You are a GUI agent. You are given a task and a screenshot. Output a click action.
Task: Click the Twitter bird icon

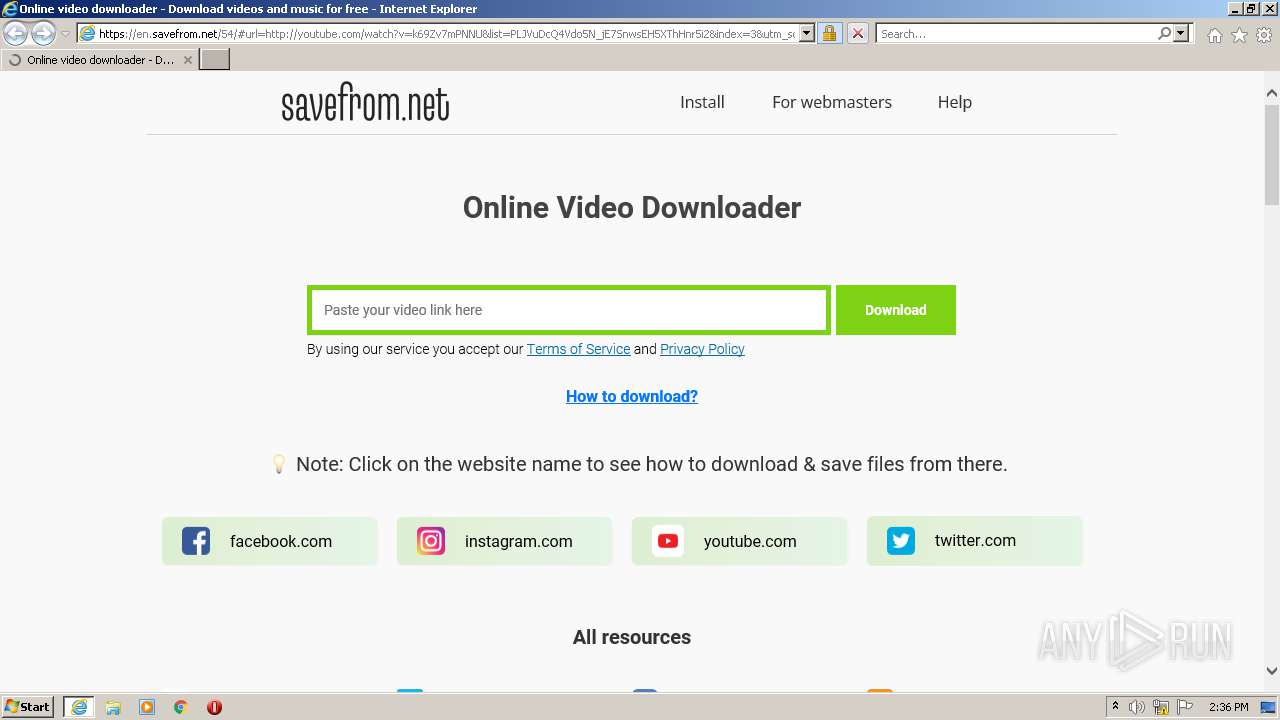[x=901, y=541]
